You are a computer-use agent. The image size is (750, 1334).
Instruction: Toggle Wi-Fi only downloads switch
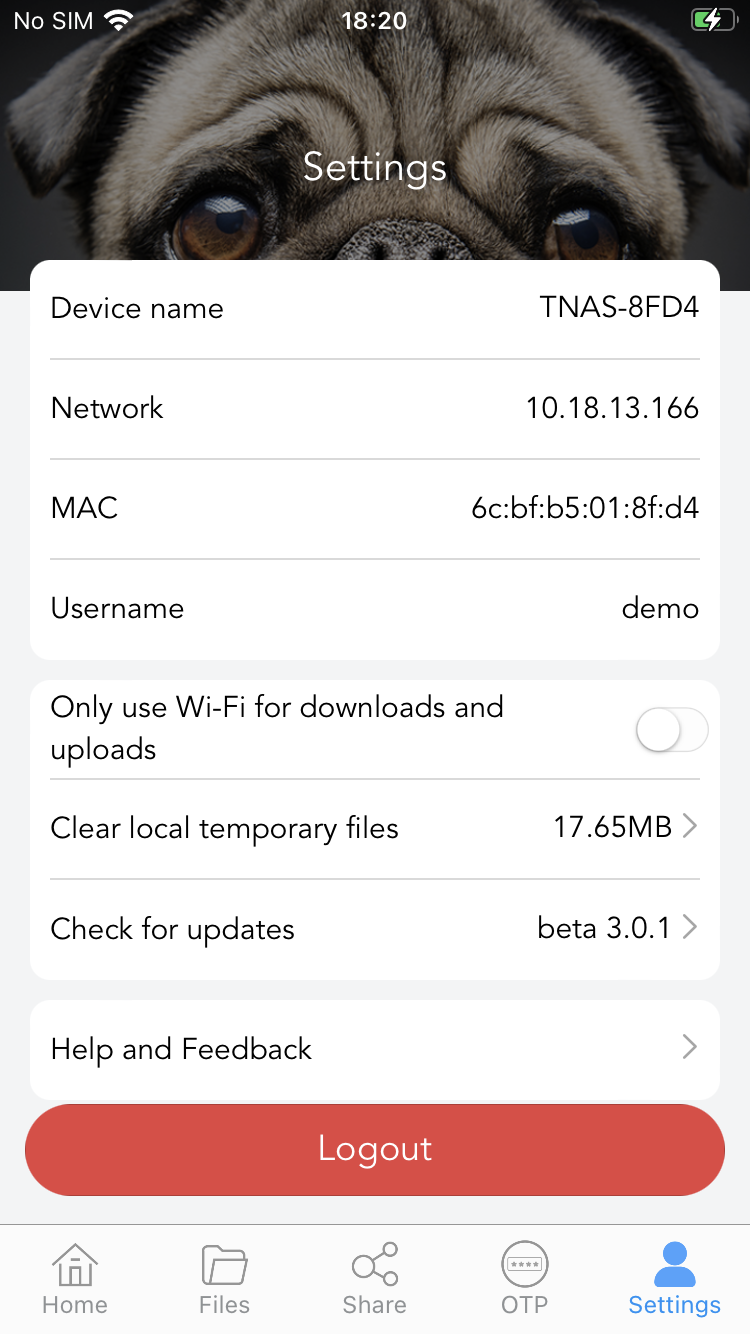pyautogui.click(x=672, y=730)
